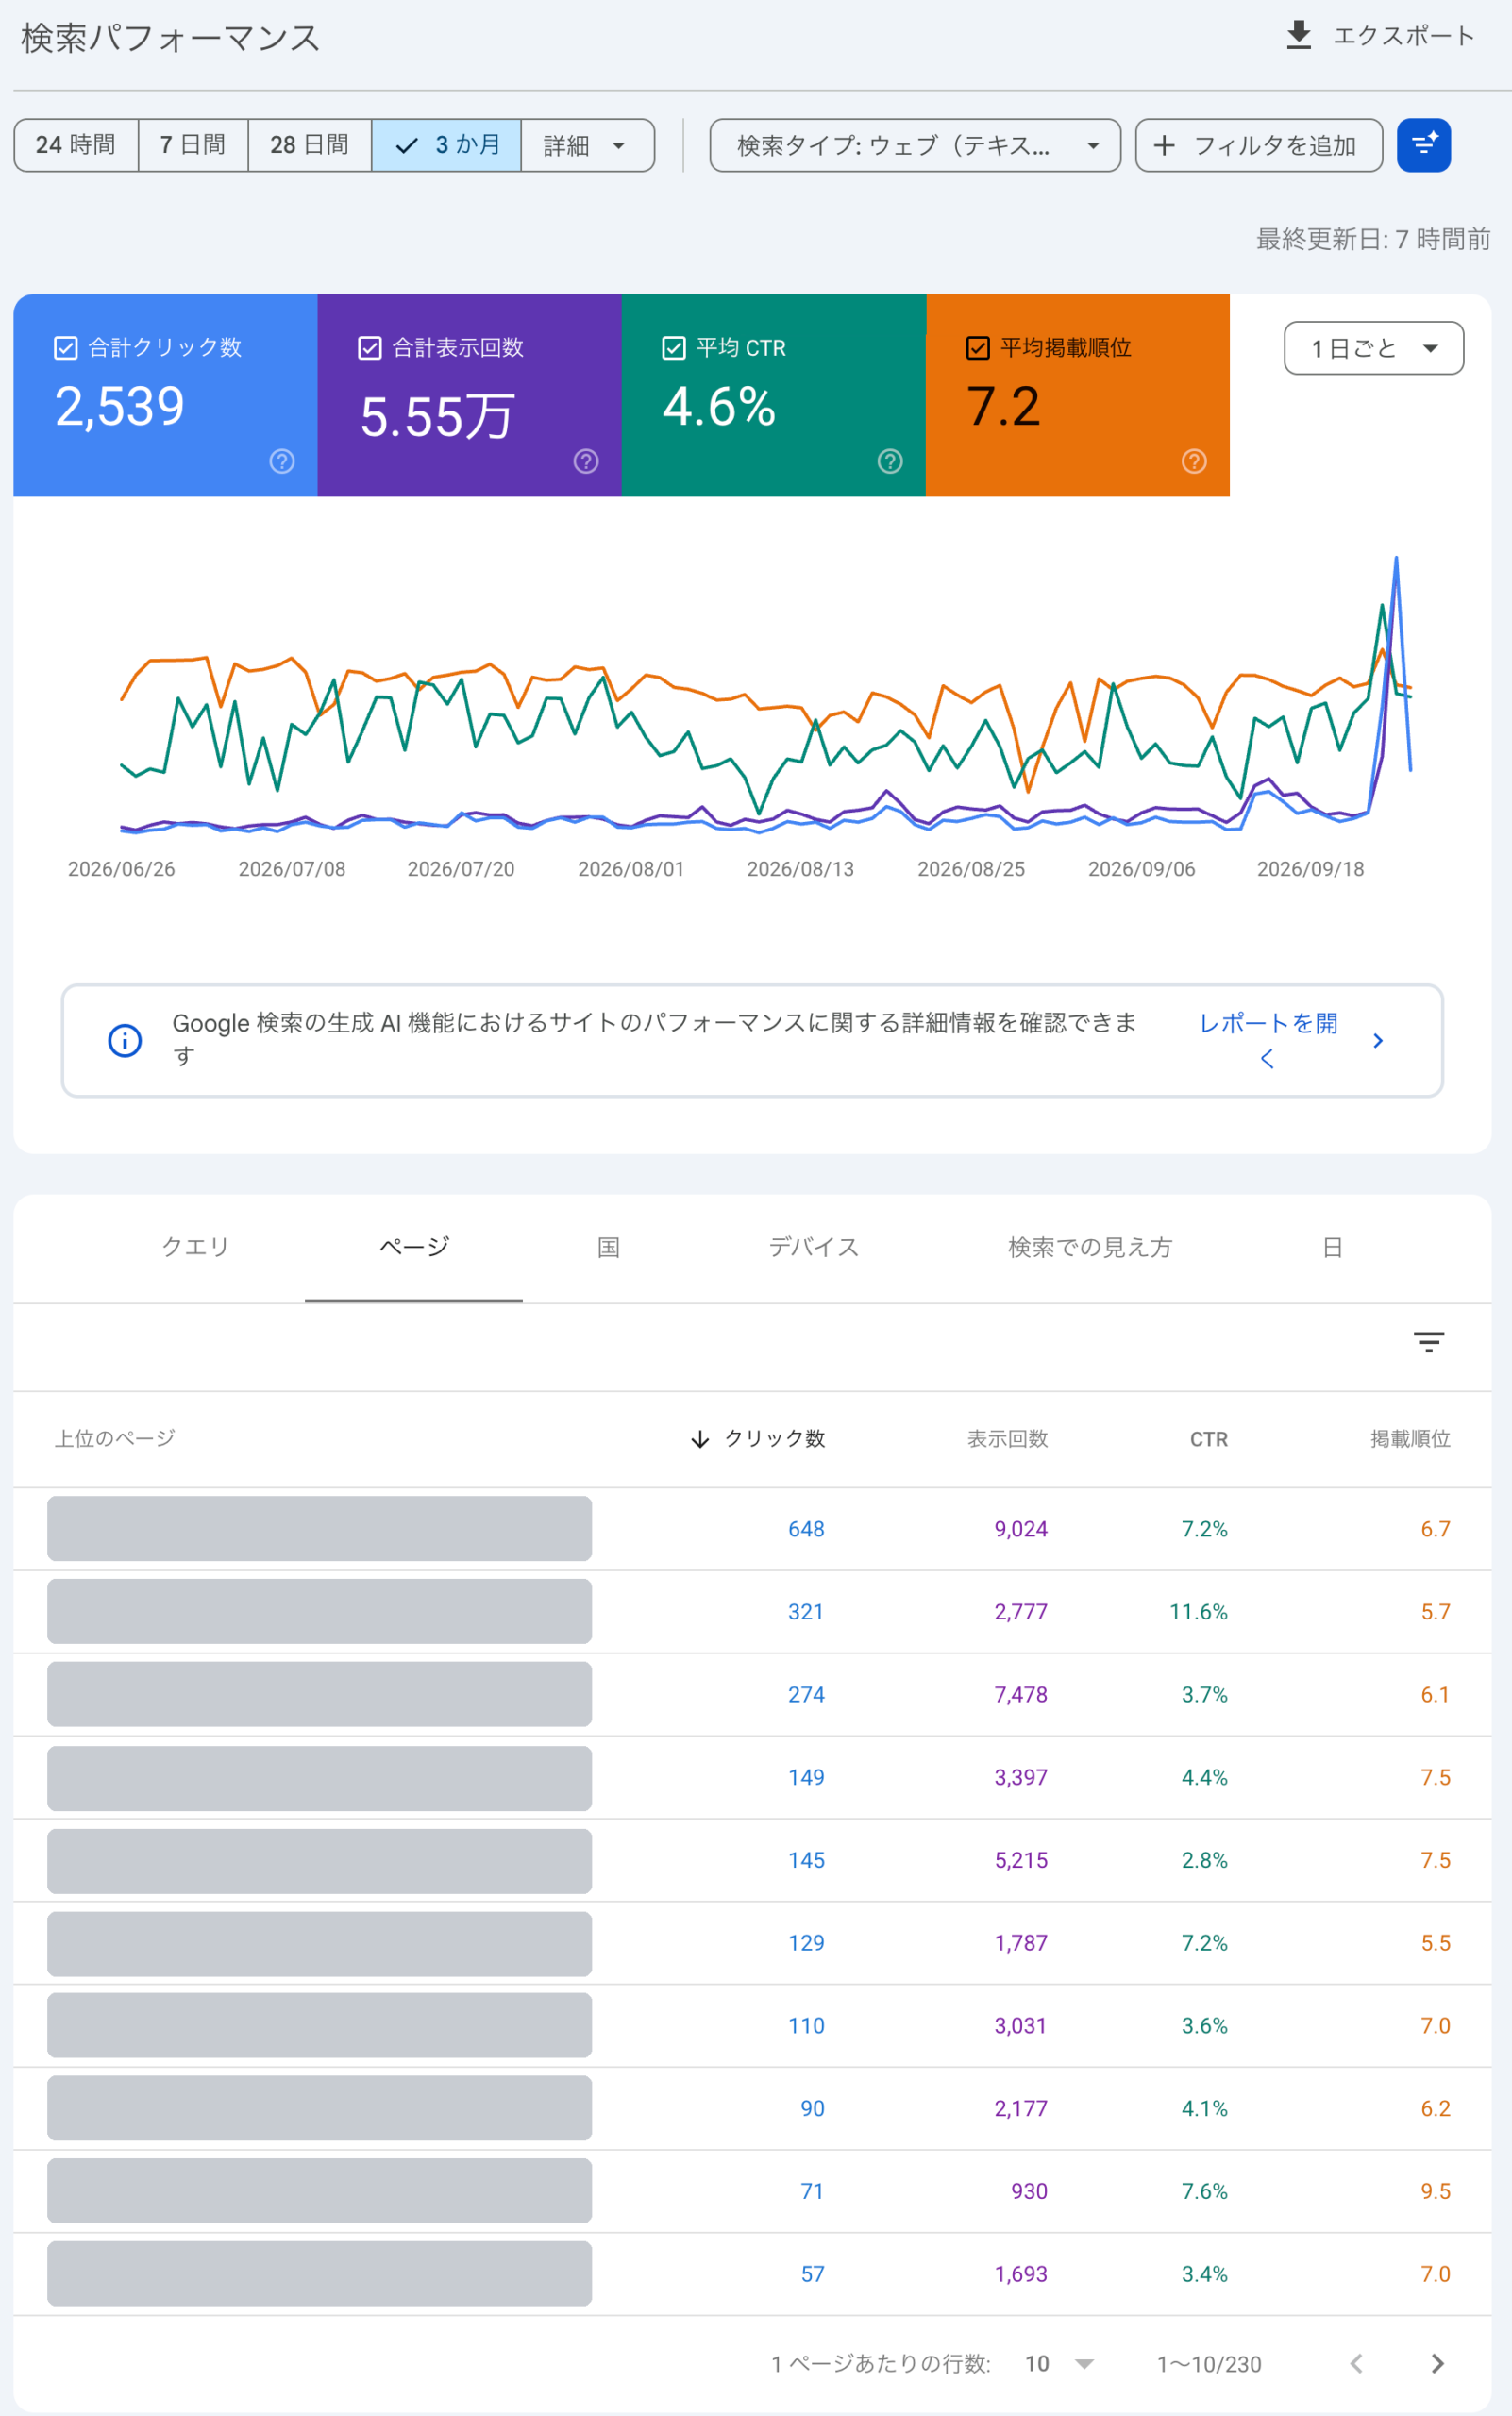Open the 1 日ごと granularity dropdown
Image resolution: width=1512 pixels, height=2416 pixels.
pyautogui.click(x=1373, y=348)
